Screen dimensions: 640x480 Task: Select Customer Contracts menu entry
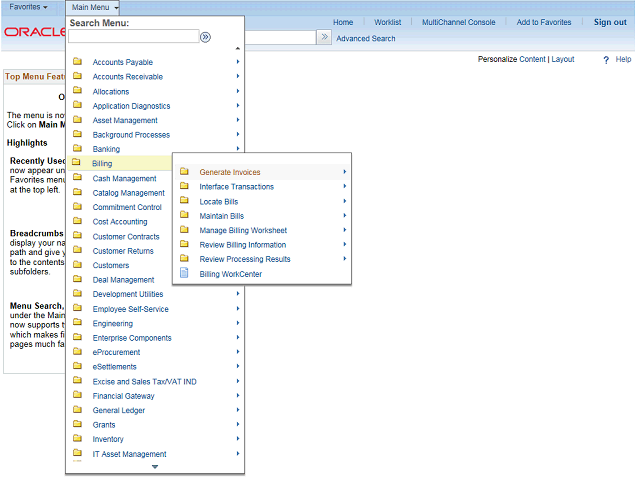pyautogui.click(x=126, y=237)
